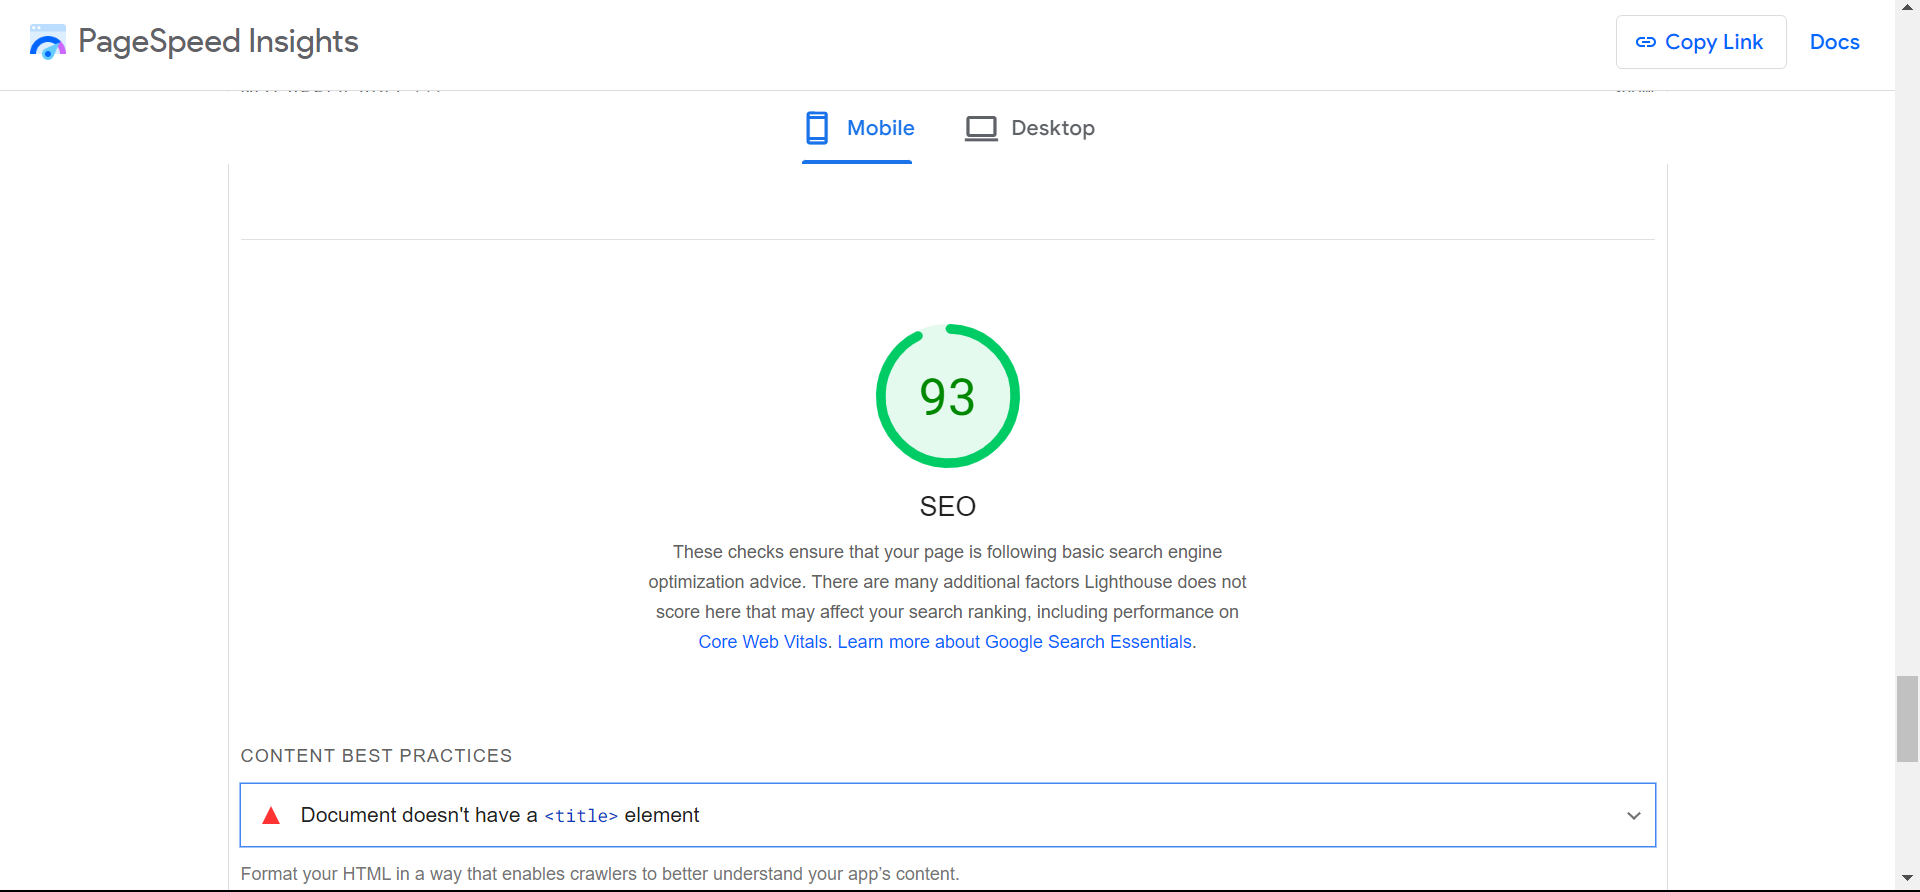This screenshot has width=1920, height=892.
Task: Open the Docs link
Action: click(1834, 42)
